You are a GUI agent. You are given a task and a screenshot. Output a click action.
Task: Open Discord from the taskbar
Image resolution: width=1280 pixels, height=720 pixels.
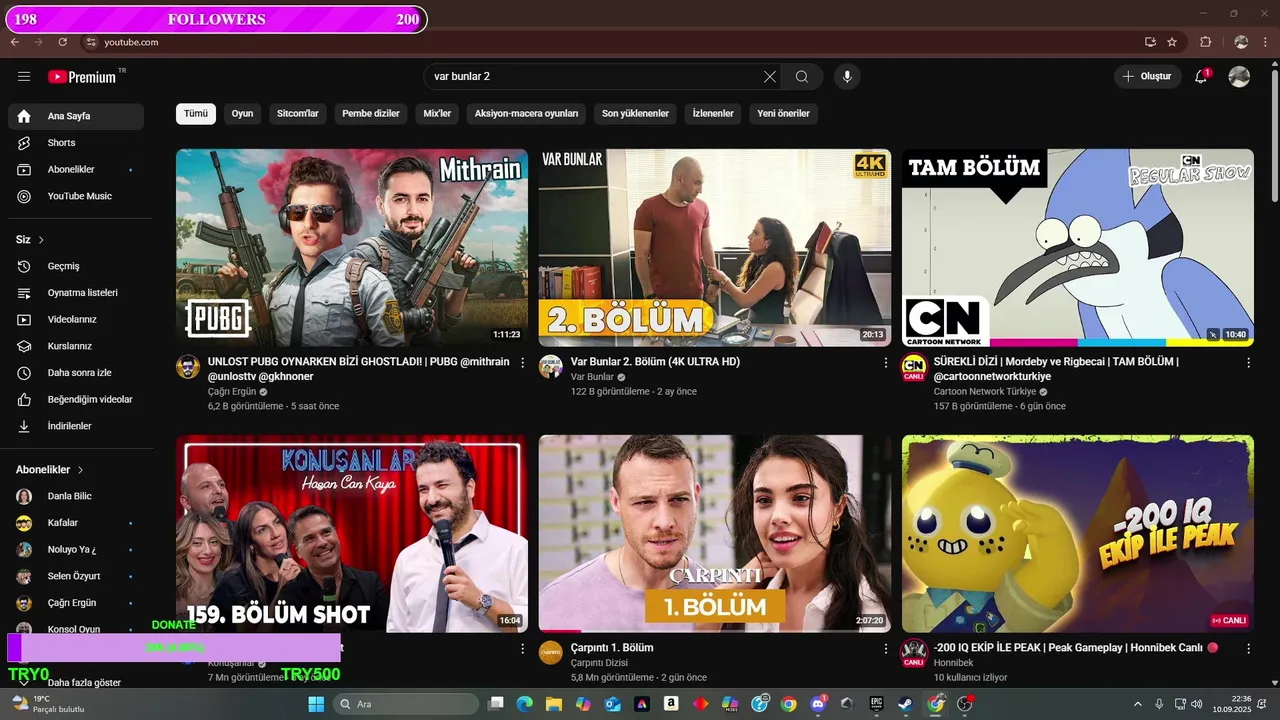(818, 704)
